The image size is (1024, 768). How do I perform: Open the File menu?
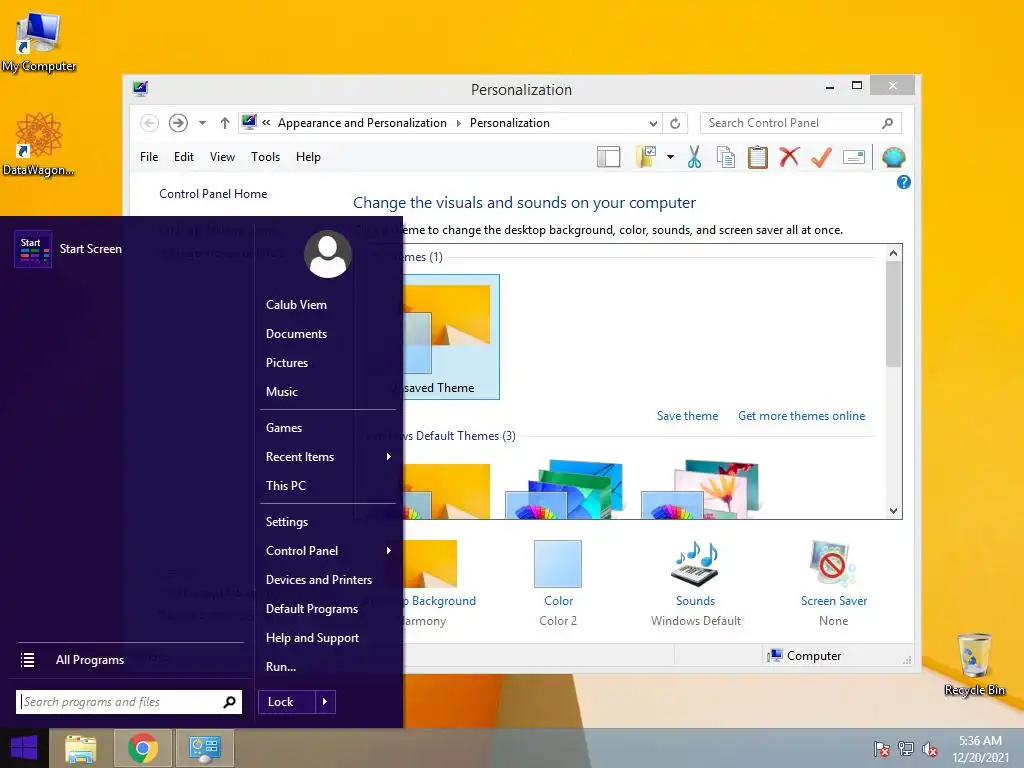point(149,157)
